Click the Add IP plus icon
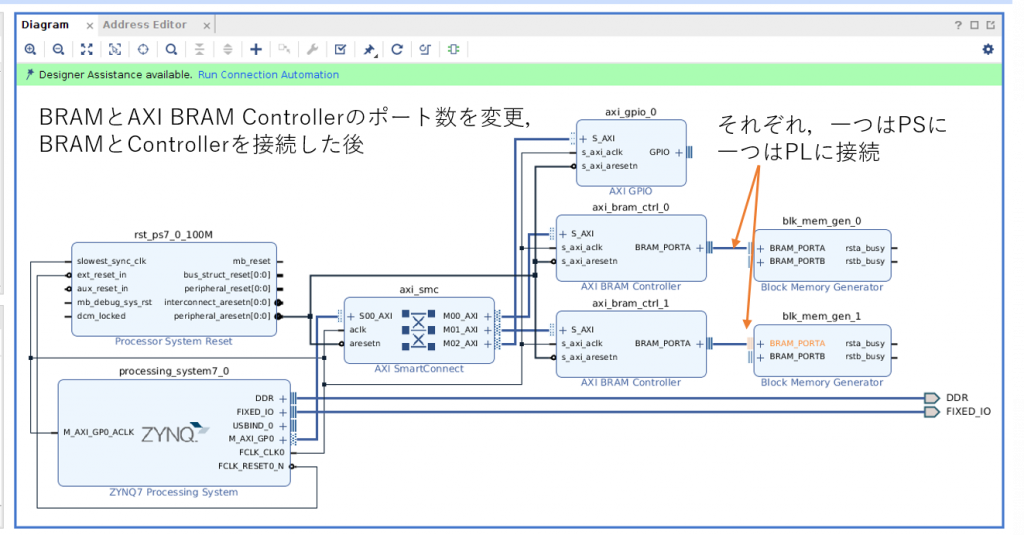Screen dimensions: 1024x535 point(256,49)
